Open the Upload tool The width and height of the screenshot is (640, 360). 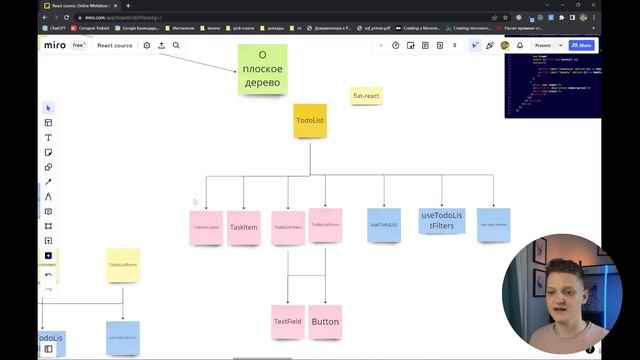click(48, 241)
